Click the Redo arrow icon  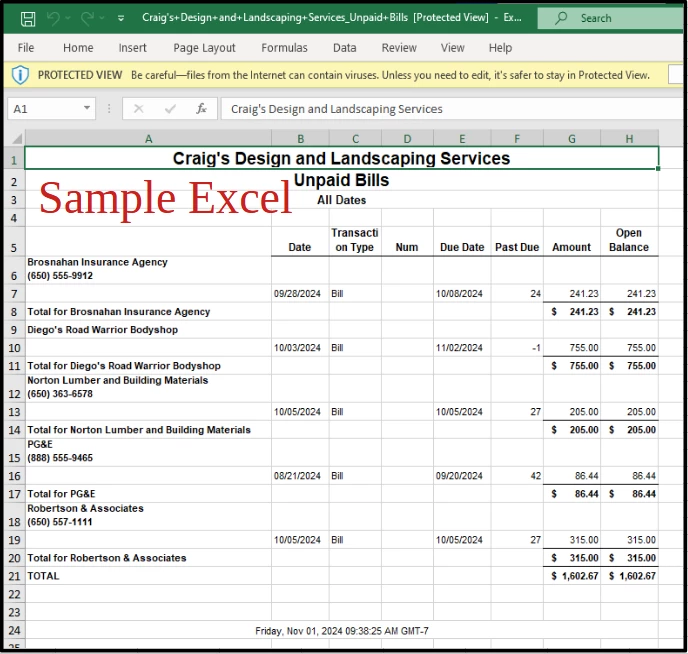point(87,18)
